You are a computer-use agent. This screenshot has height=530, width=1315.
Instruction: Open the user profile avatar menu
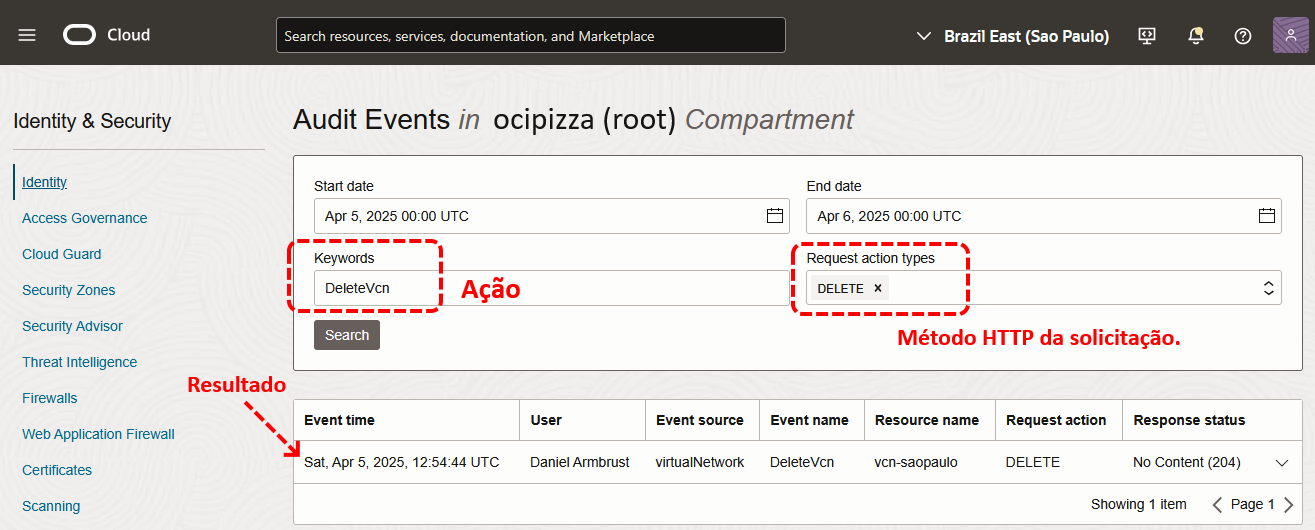click(x=1291, y=35)
